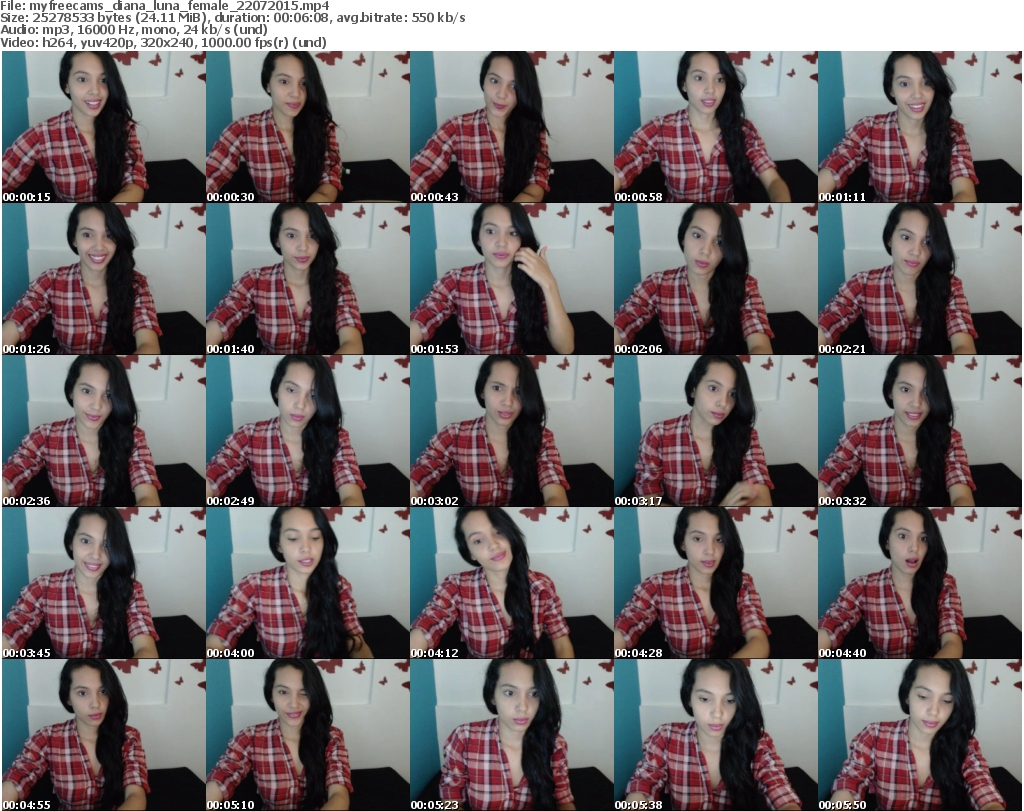Click the thumbnail labeled 00:05:50
Viewport: 1024px width, 811px height.
tap(920, 735)
